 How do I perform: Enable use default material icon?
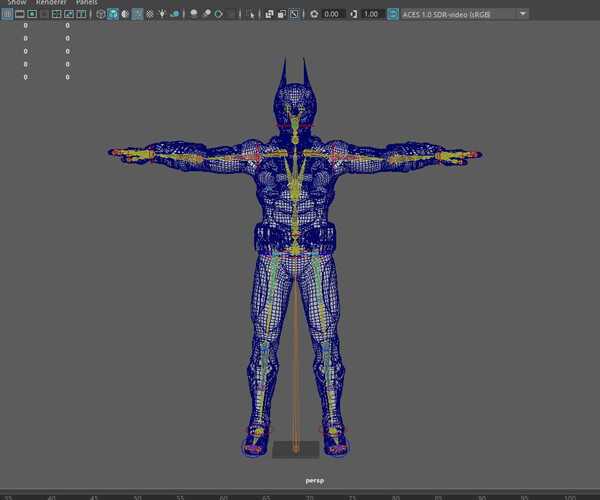[125, 15]
